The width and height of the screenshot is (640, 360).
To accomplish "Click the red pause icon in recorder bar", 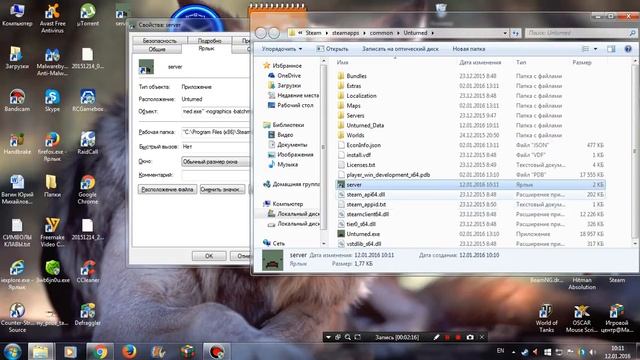I will point(447,337).
